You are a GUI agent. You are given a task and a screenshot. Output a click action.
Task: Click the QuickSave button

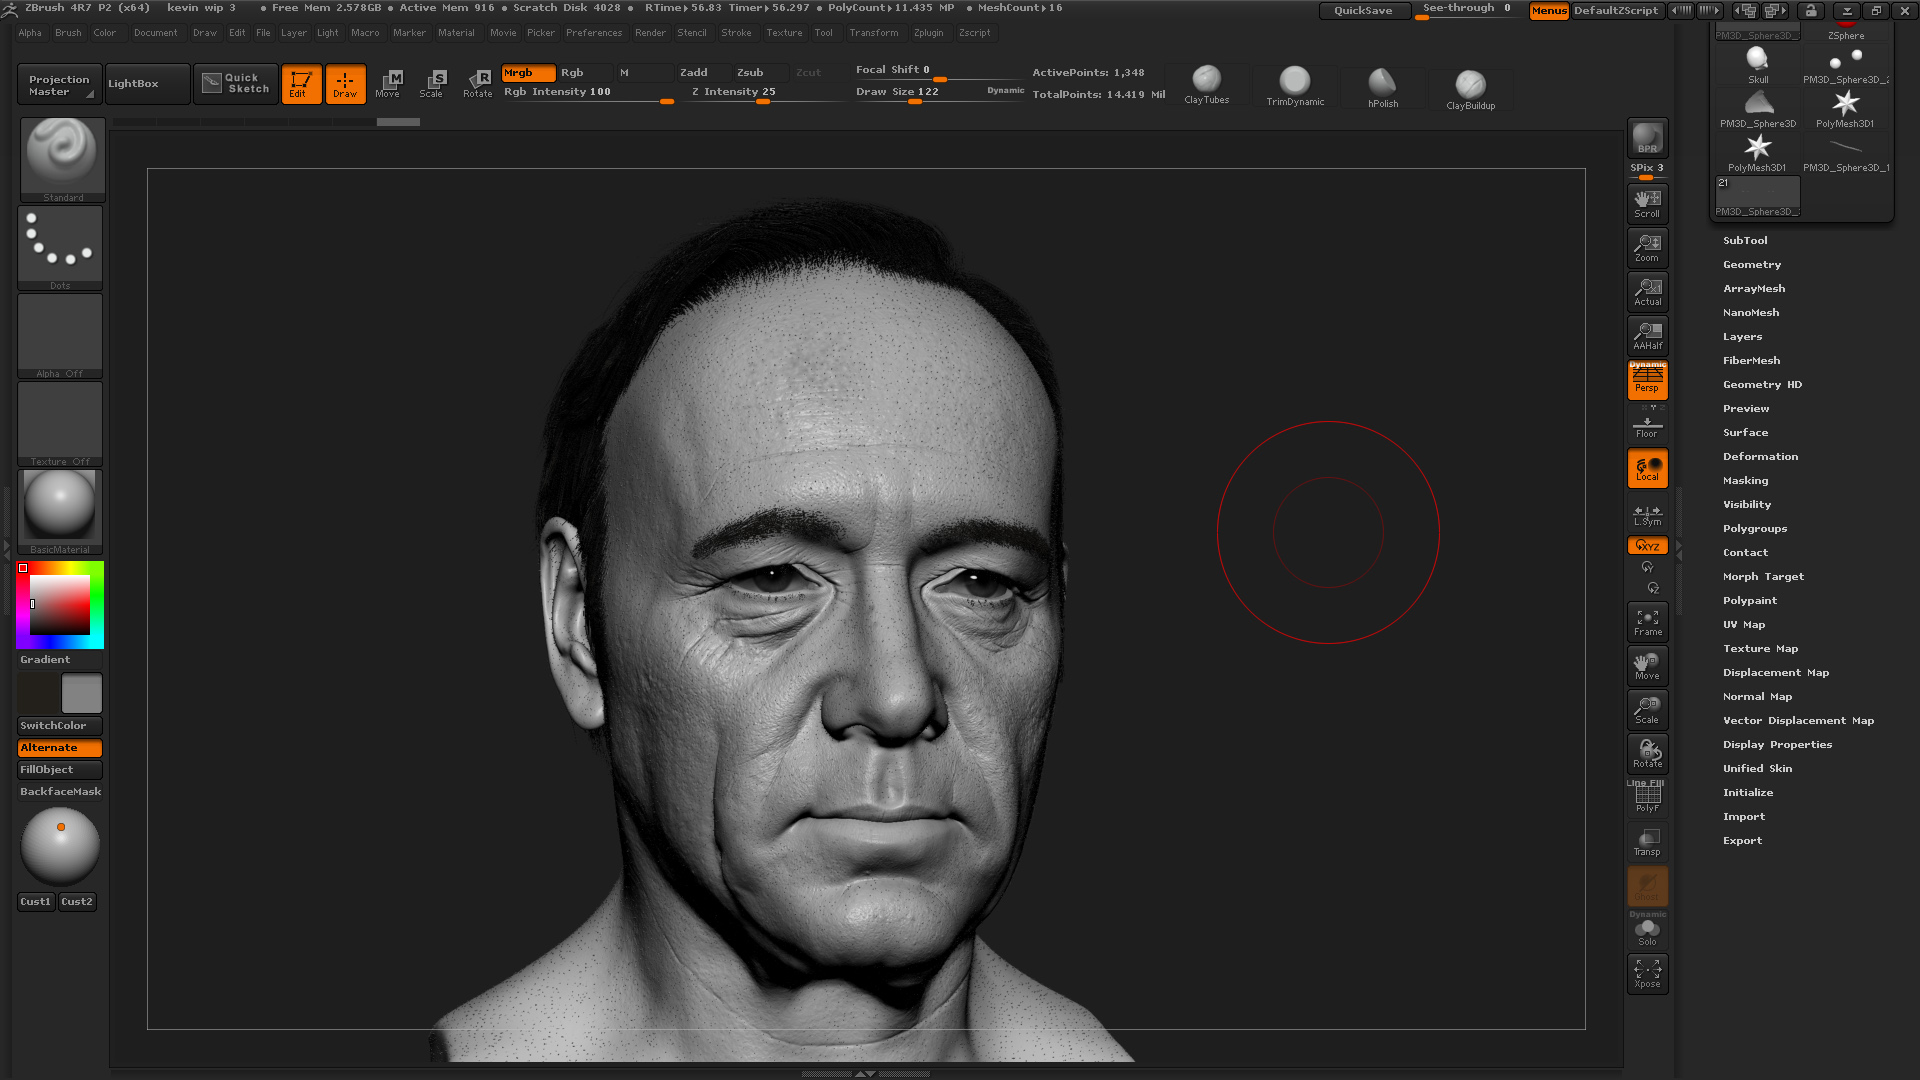click(x=1364, y=11)
